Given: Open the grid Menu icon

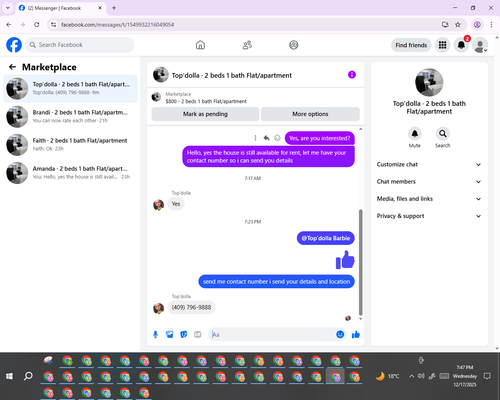Looking at the screenshot, I should [x=442, y=45].
